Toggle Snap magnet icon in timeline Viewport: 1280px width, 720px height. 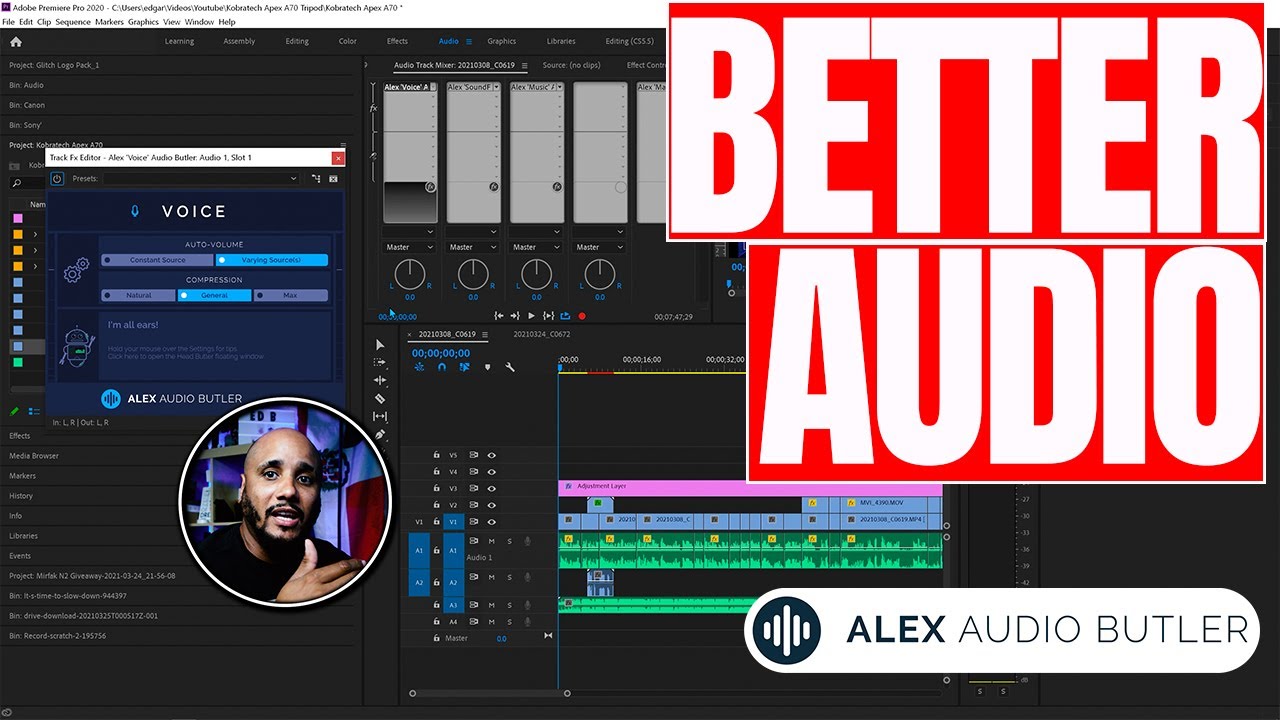click(x=442, y=367)
